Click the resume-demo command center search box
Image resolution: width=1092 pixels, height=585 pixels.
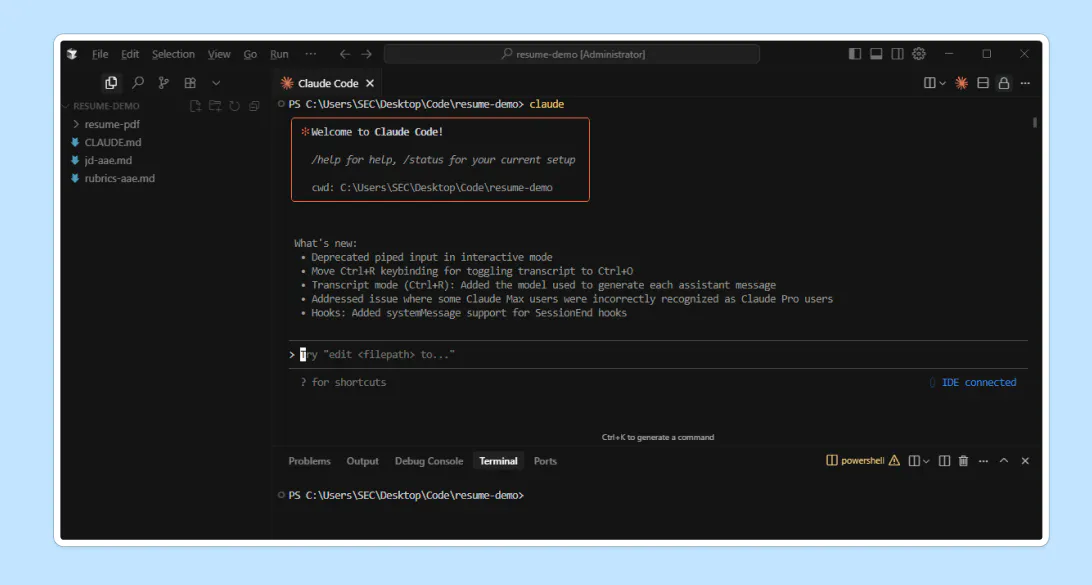point(572,54)
